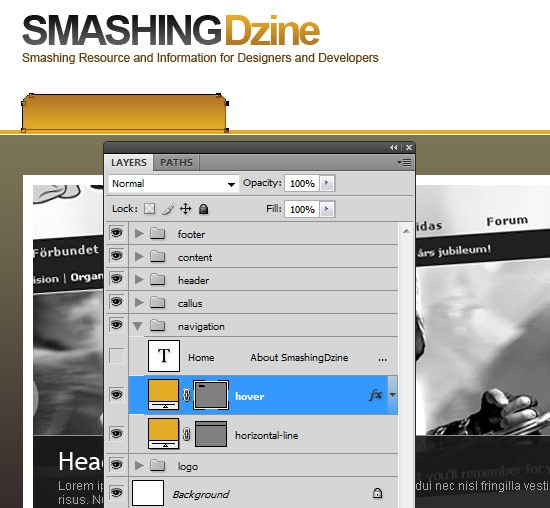550x508 pixels.
Task: Hide the logo group
Action: [116, 464]
